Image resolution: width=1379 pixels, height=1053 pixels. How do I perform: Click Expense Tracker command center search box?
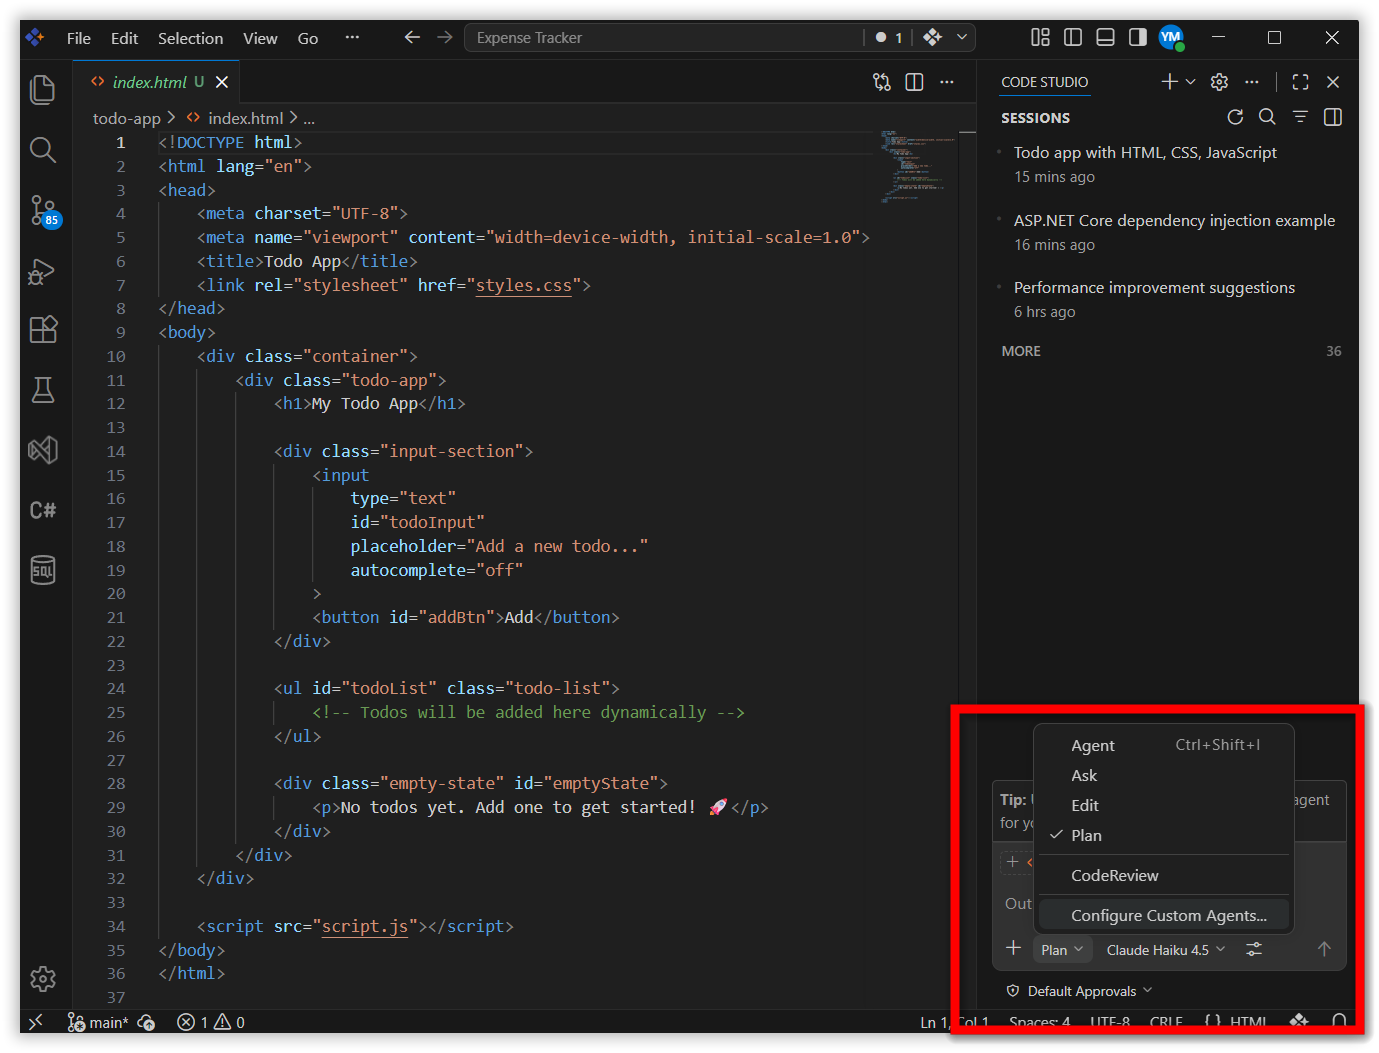664,37
